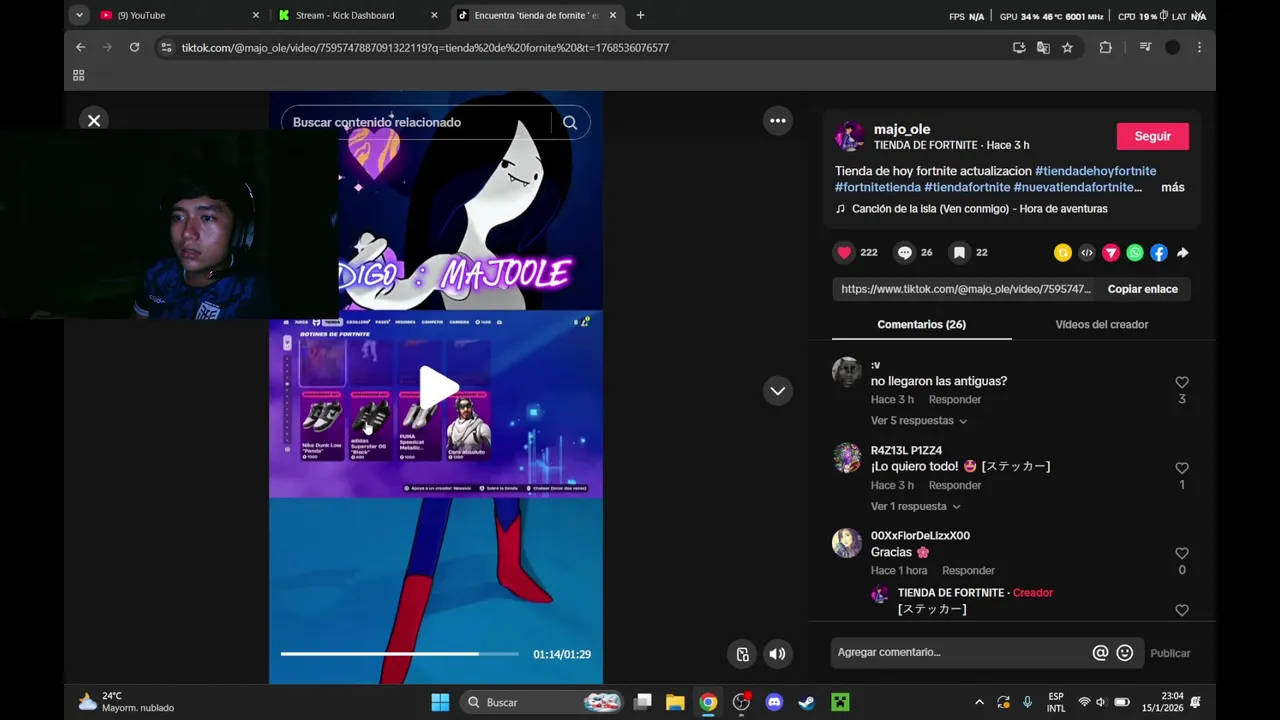Viewport: 1280px width, 720px height.
Task: Click the Copiar enlace button
Action: 1142,289
